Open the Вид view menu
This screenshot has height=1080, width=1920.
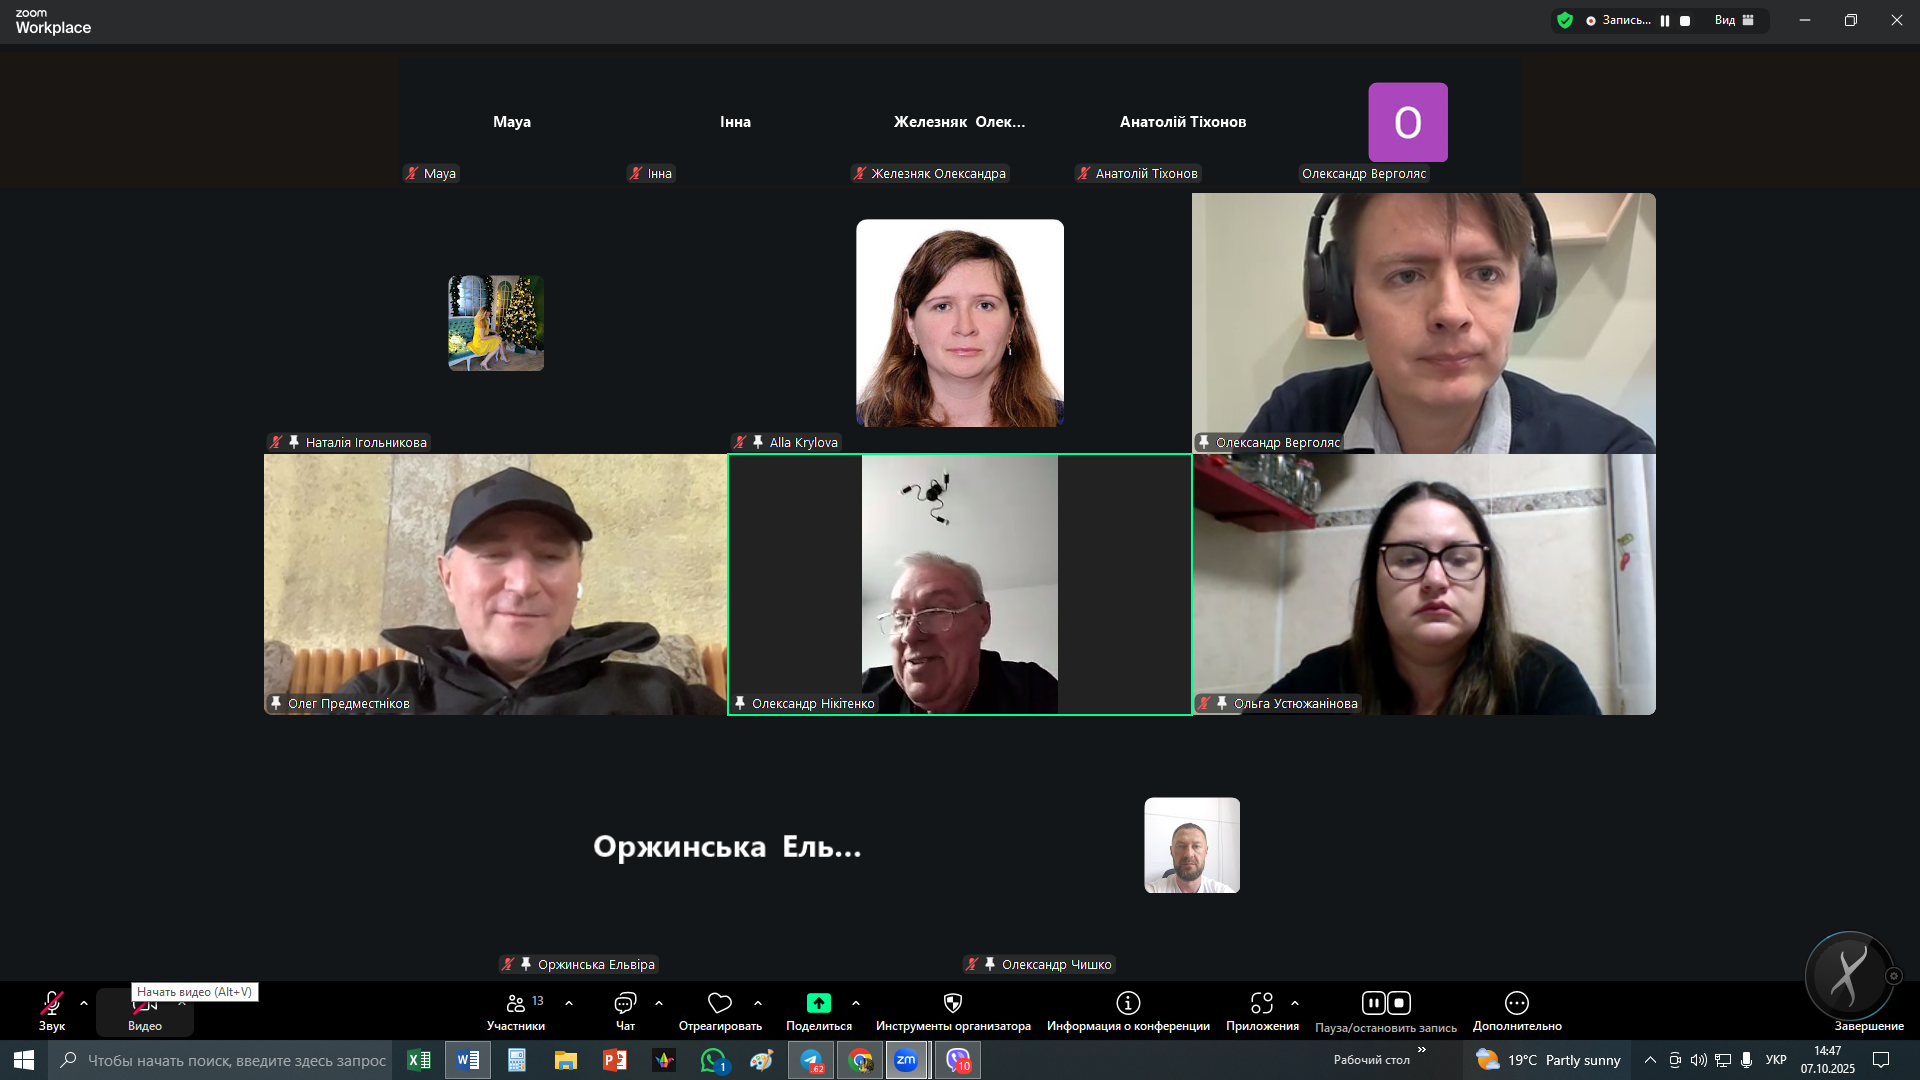coord(1734,21)
